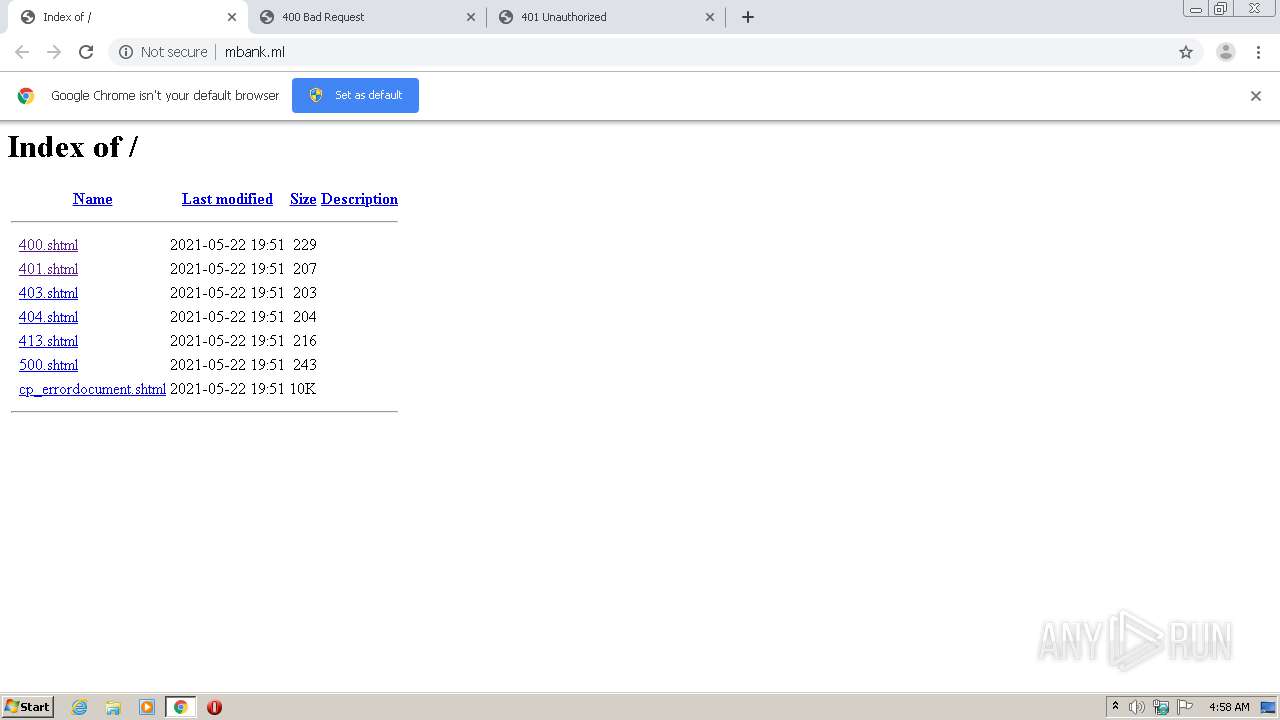Click size value 229 of 400.shtml
Image resolution: width=1280 pixels, height=720 pixels.
pyautogui.click(x=304, y=245)
